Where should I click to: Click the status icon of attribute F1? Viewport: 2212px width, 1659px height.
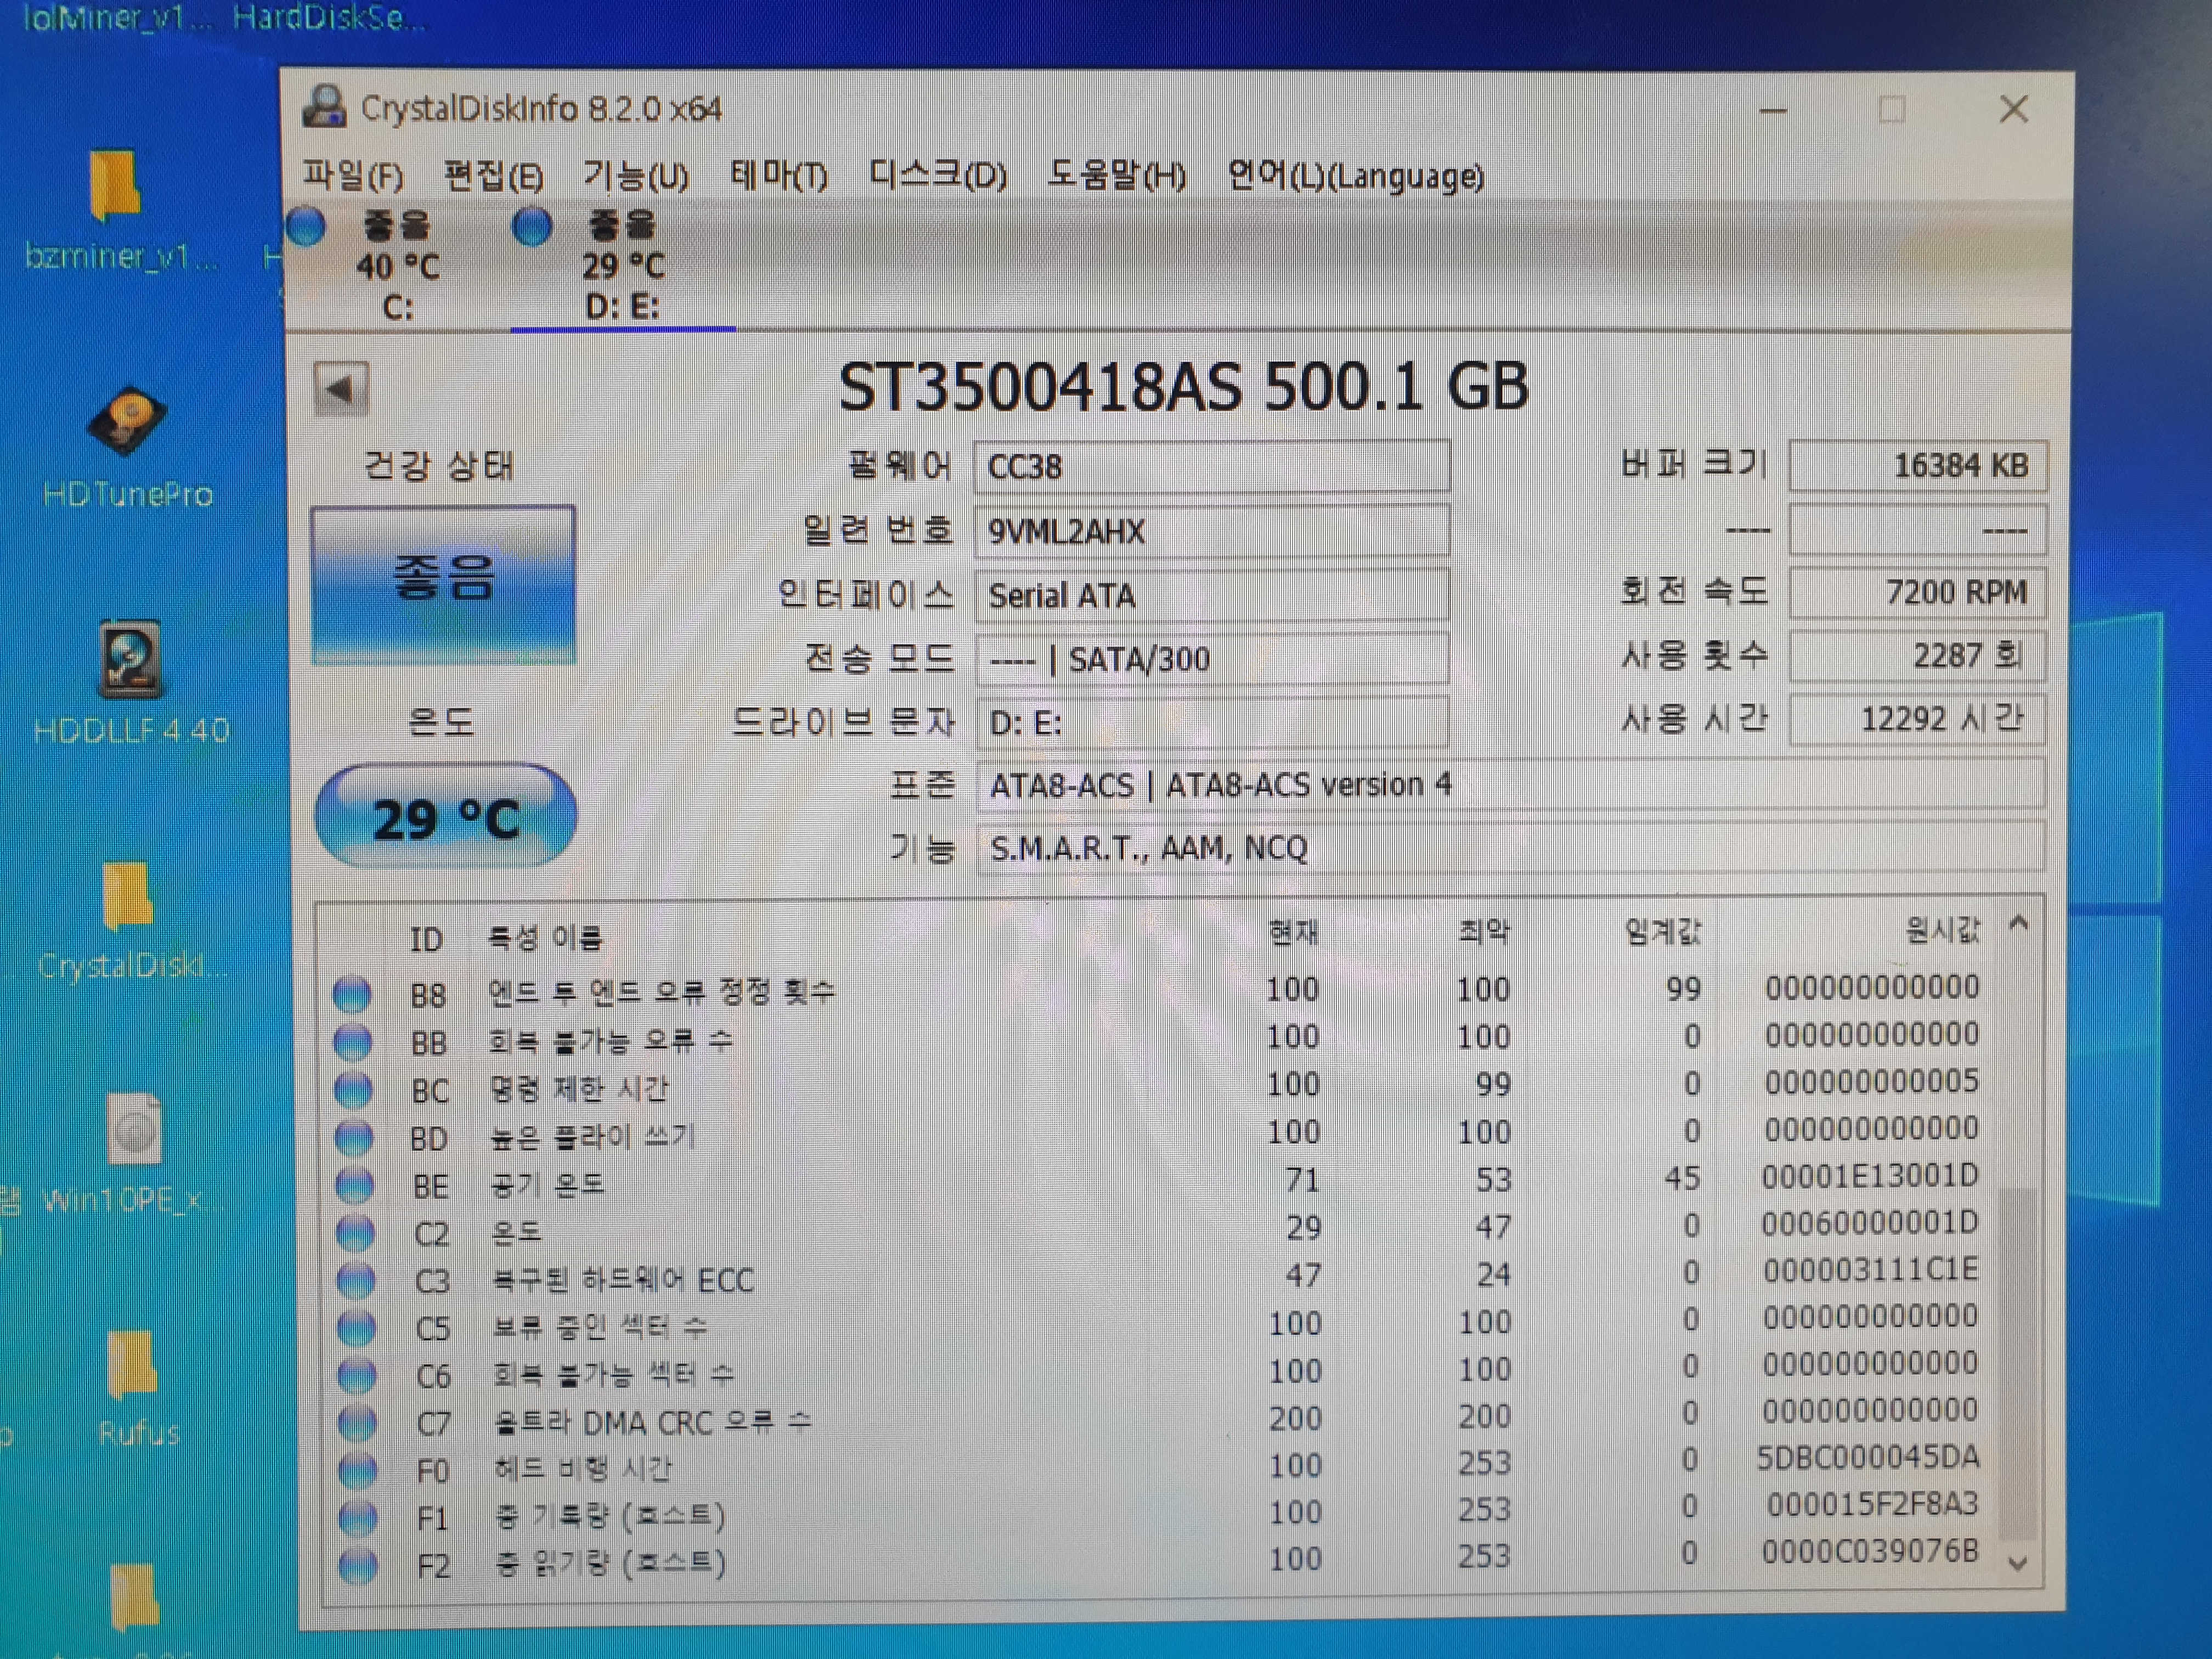(x=358, y=1518)
